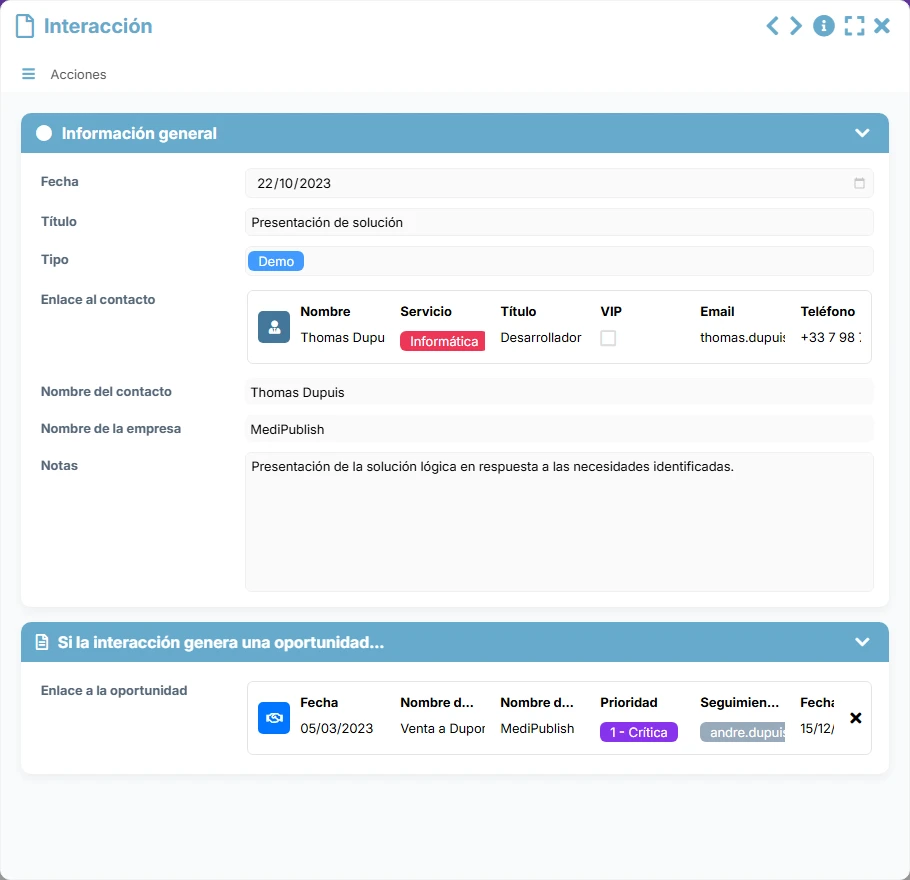Select the Demo type badge
The image size is (910, 880).
pyautogui.click(x=276, y=261)
